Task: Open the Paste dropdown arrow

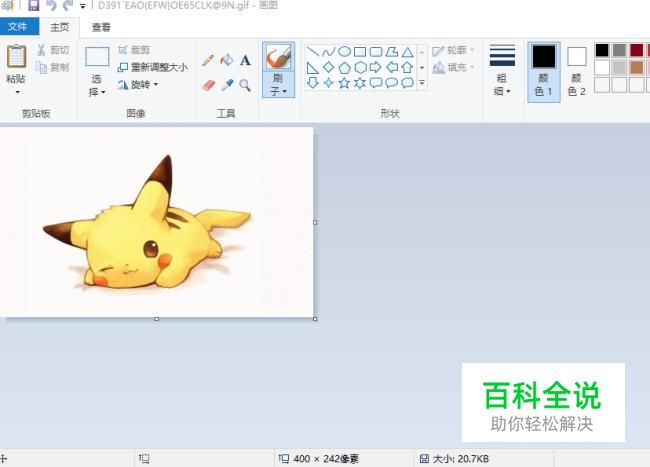Action: [x=17, y=92]
